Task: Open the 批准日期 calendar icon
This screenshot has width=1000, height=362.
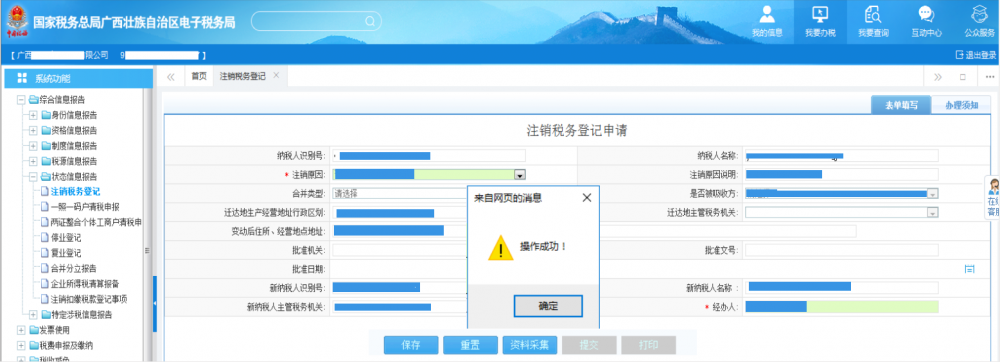Action: tap(969, 269)
